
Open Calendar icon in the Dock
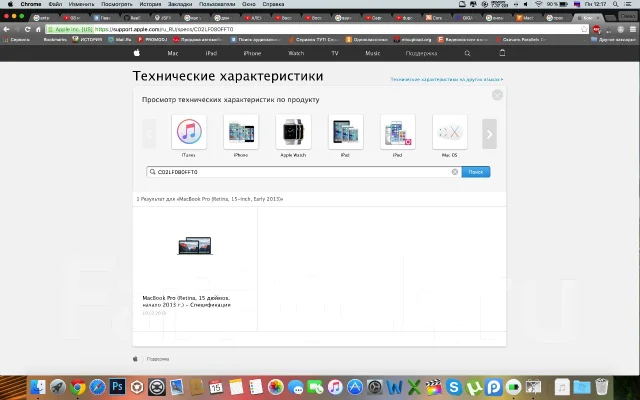tap(216, 387)
